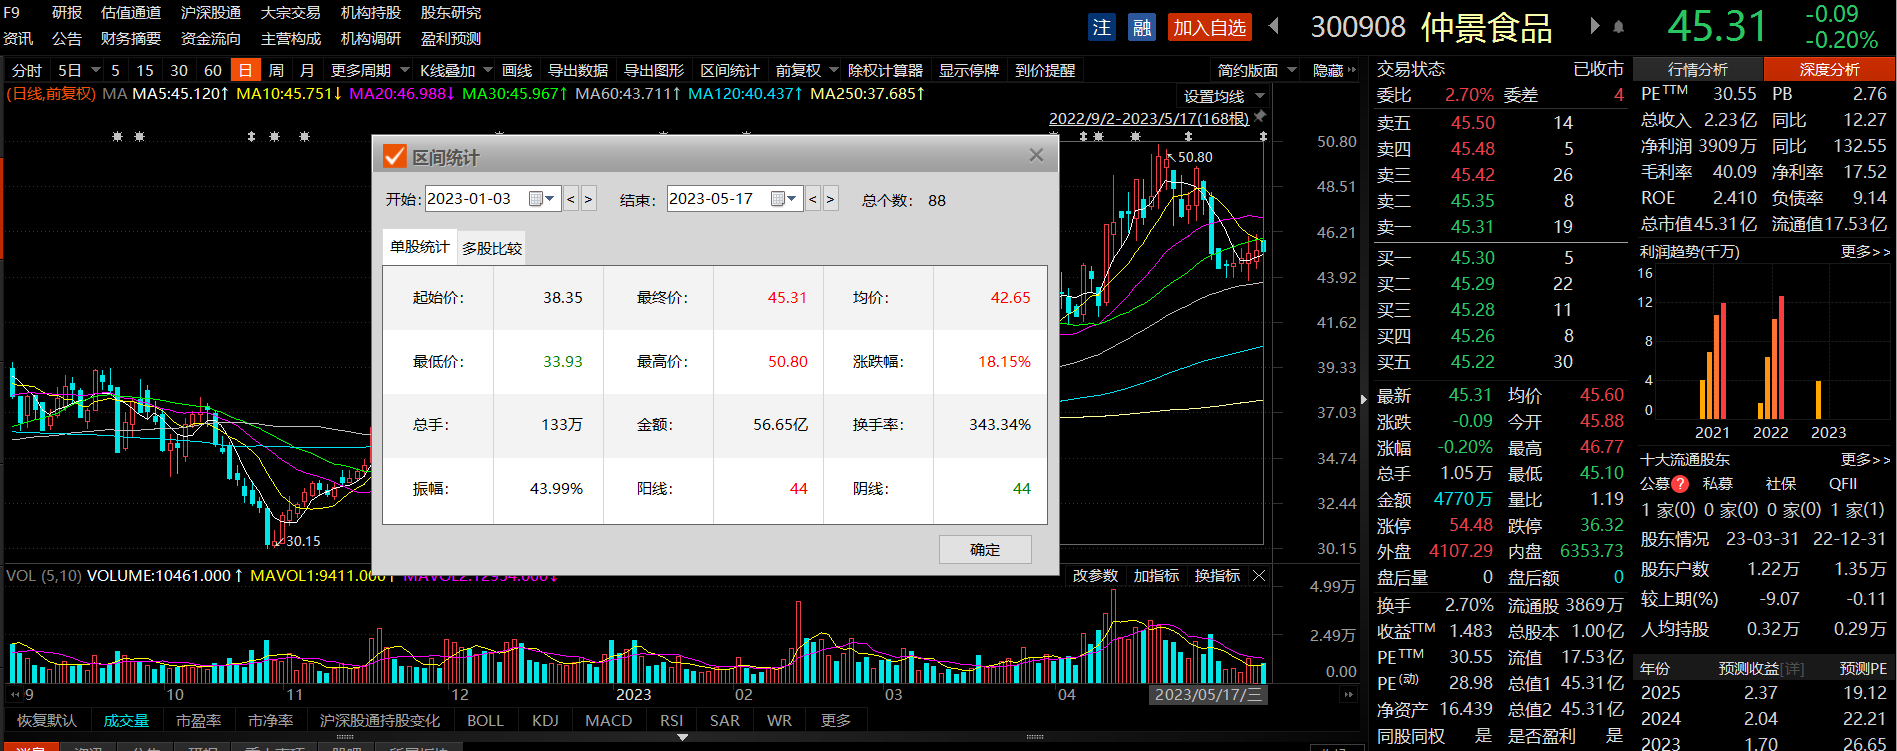Click the 融 margin trading badge
This screenshot has height=751, width=1897.
pos(1141,27)
